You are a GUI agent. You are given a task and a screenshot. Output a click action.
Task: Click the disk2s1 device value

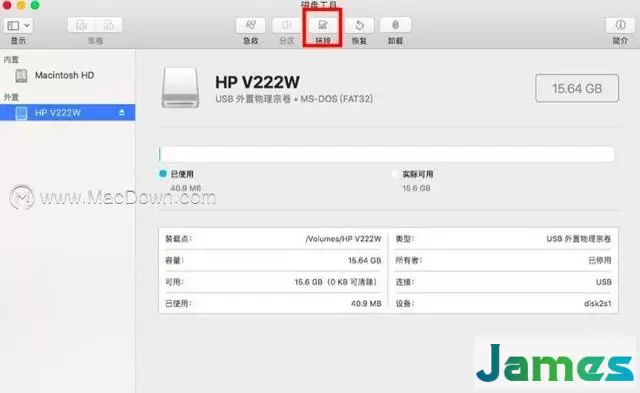[598, 304]
